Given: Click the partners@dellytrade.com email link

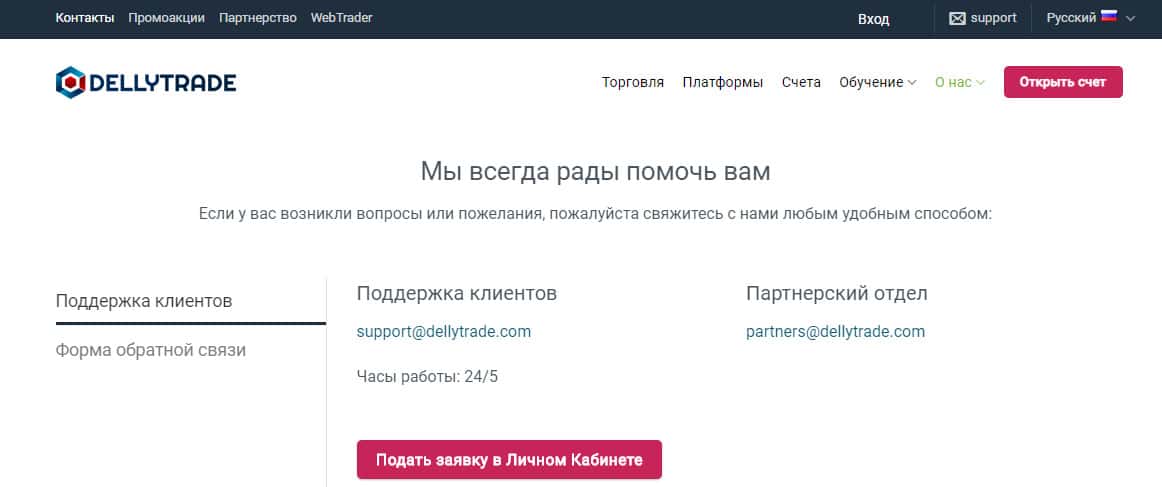Looking at the screenshot, I should point(835,331).
